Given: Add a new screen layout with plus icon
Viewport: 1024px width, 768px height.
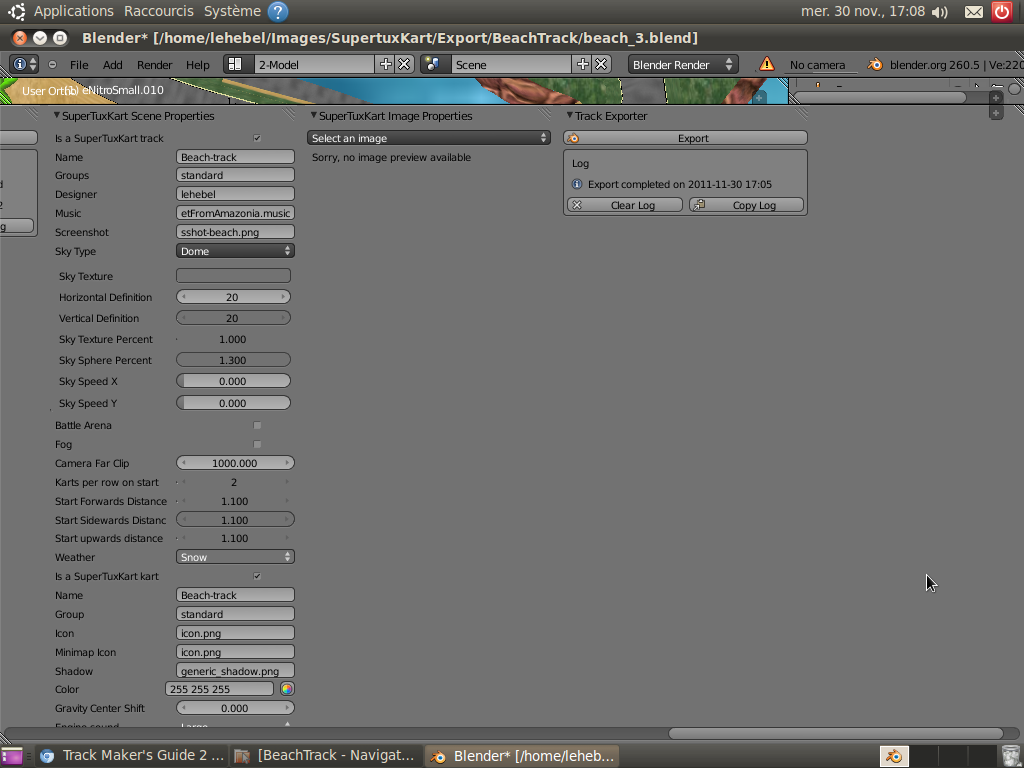Looking at the screenshot, I should pyautogui.click(x=386, y=64).
